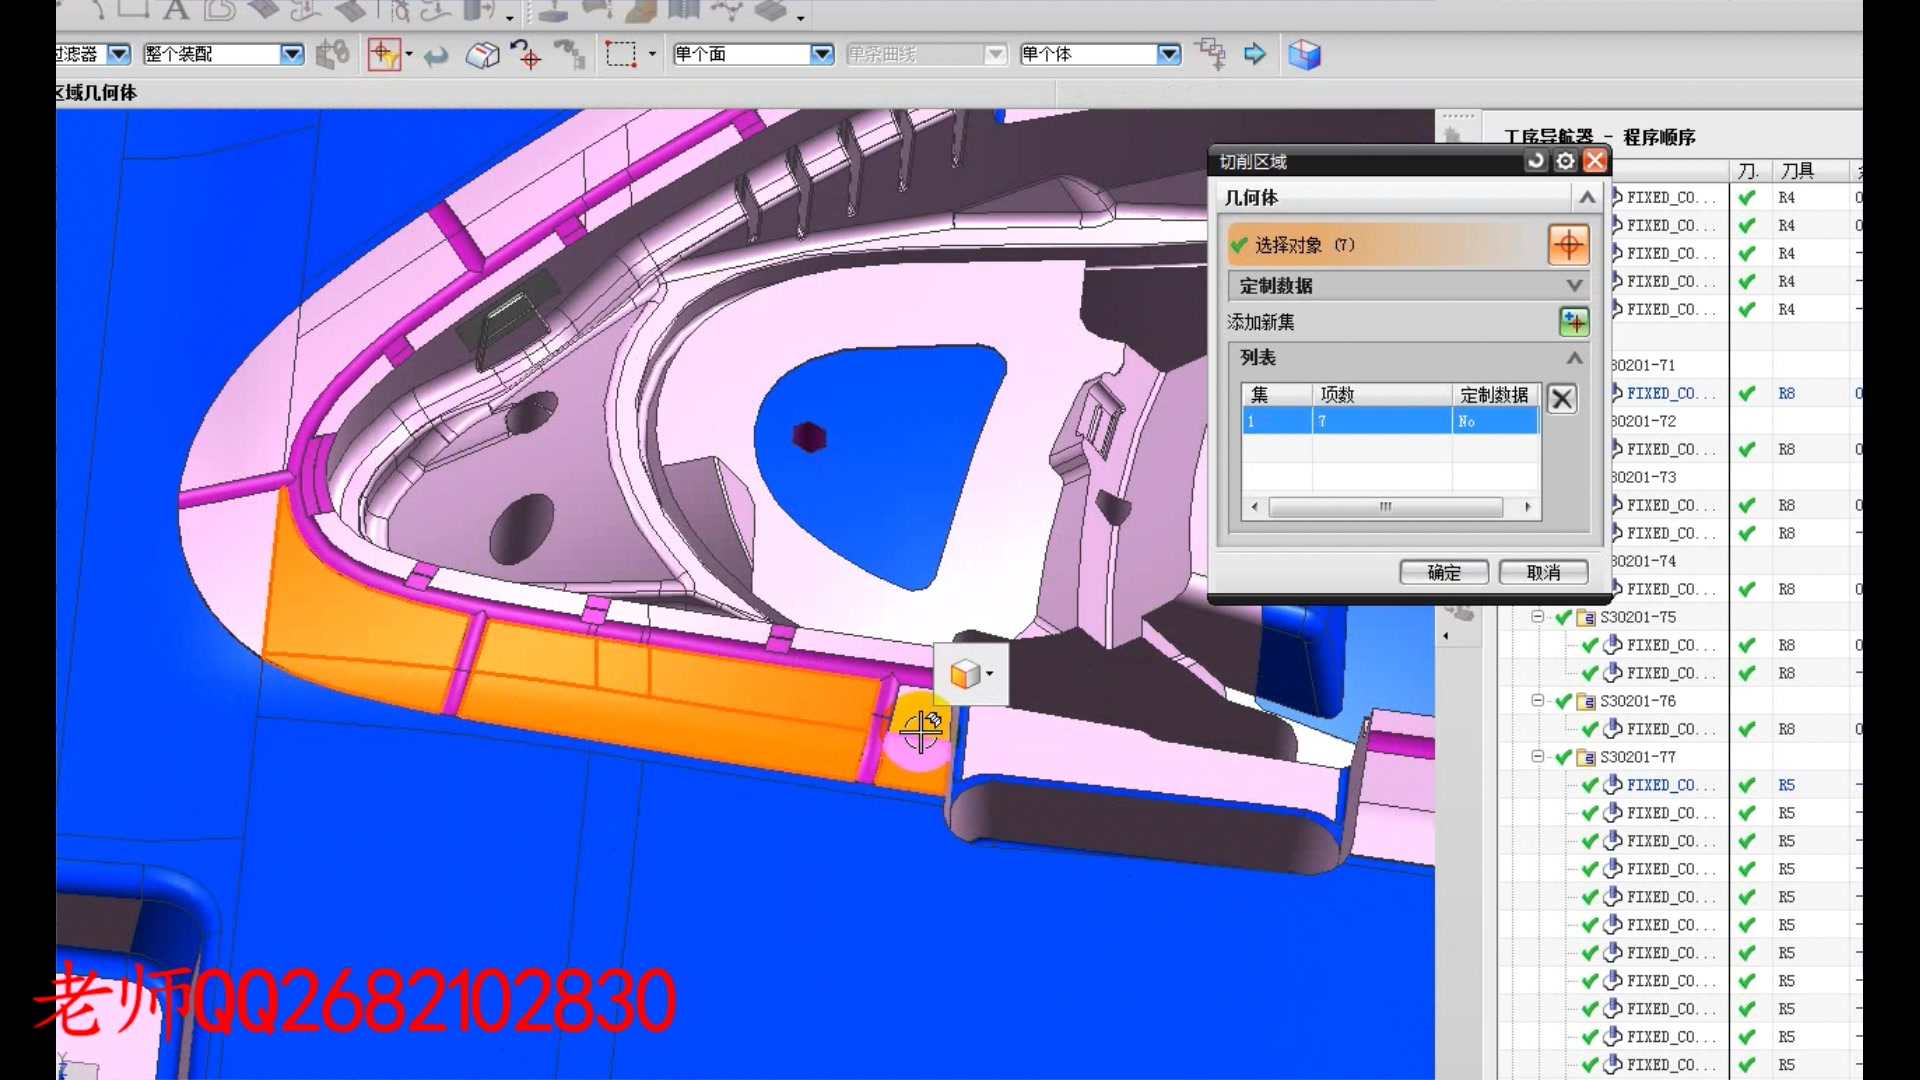Delete the selected set with X icon
The height and width of the screenshot is (1080, 1920).
click(1561, 399)
